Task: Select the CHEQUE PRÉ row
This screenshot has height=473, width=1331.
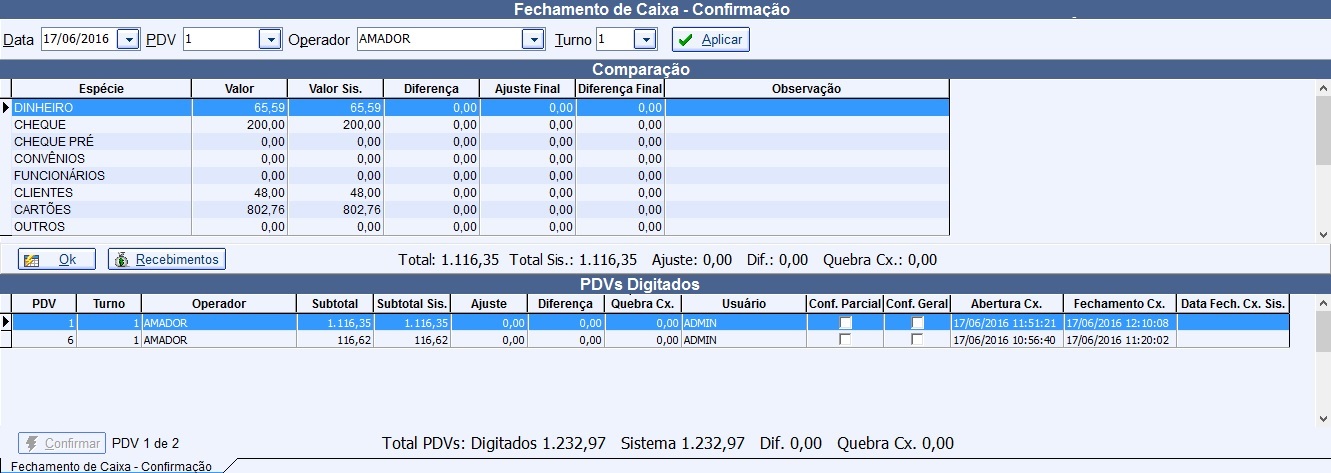Action: pos(480,142)
